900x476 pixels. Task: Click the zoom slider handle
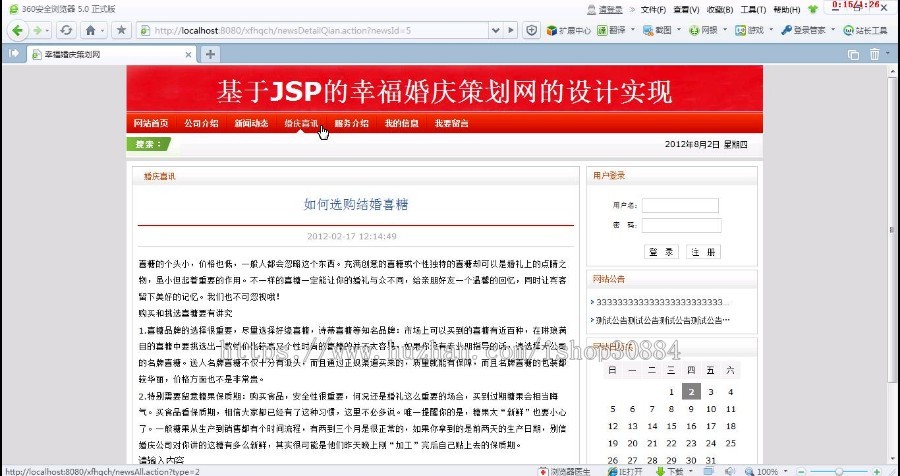coord(839,471)
